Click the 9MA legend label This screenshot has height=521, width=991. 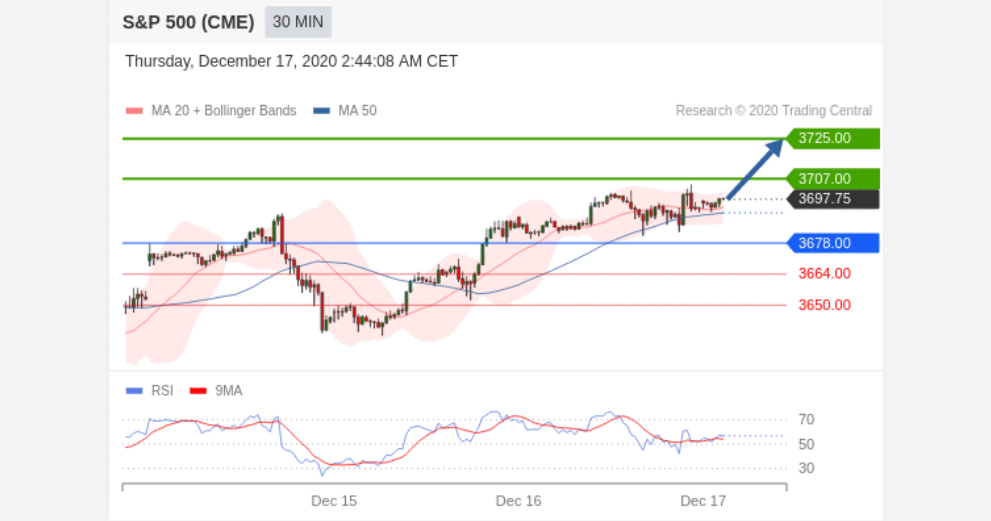click(x=229, y=391)
